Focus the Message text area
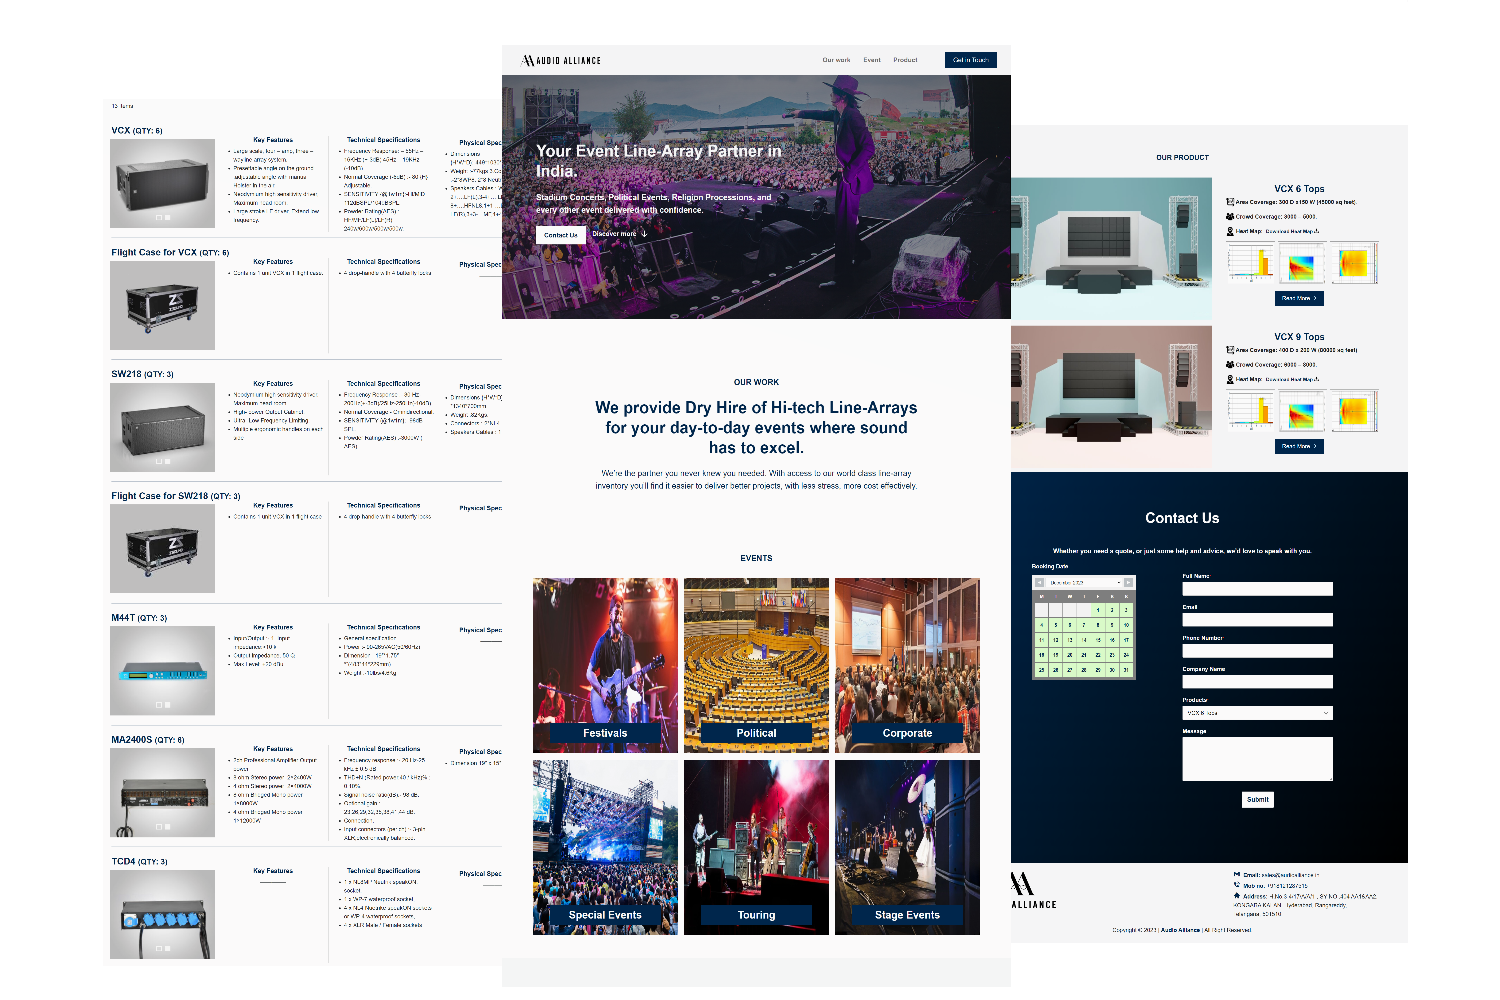 click(1258, 759)
